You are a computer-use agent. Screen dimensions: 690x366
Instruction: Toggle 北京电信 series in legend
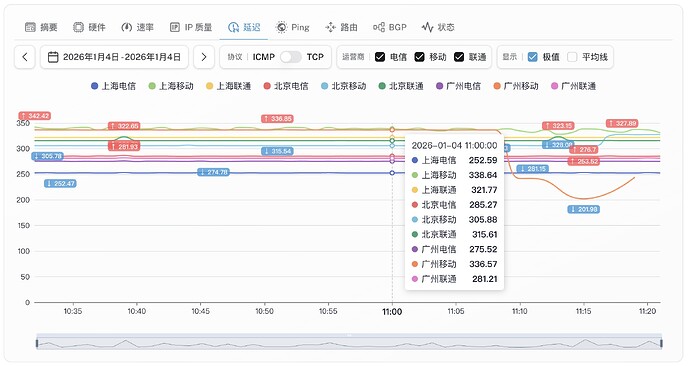(286, 86)
